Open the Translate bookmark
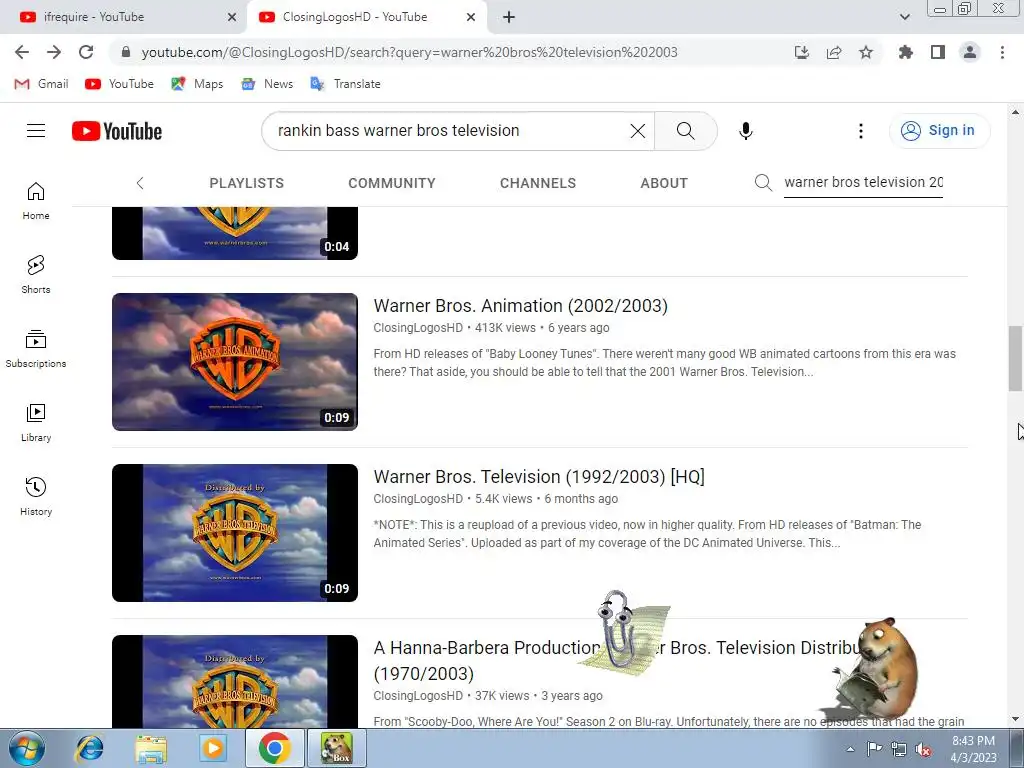This screenshot has width=1024, height=768. point(345,84)
